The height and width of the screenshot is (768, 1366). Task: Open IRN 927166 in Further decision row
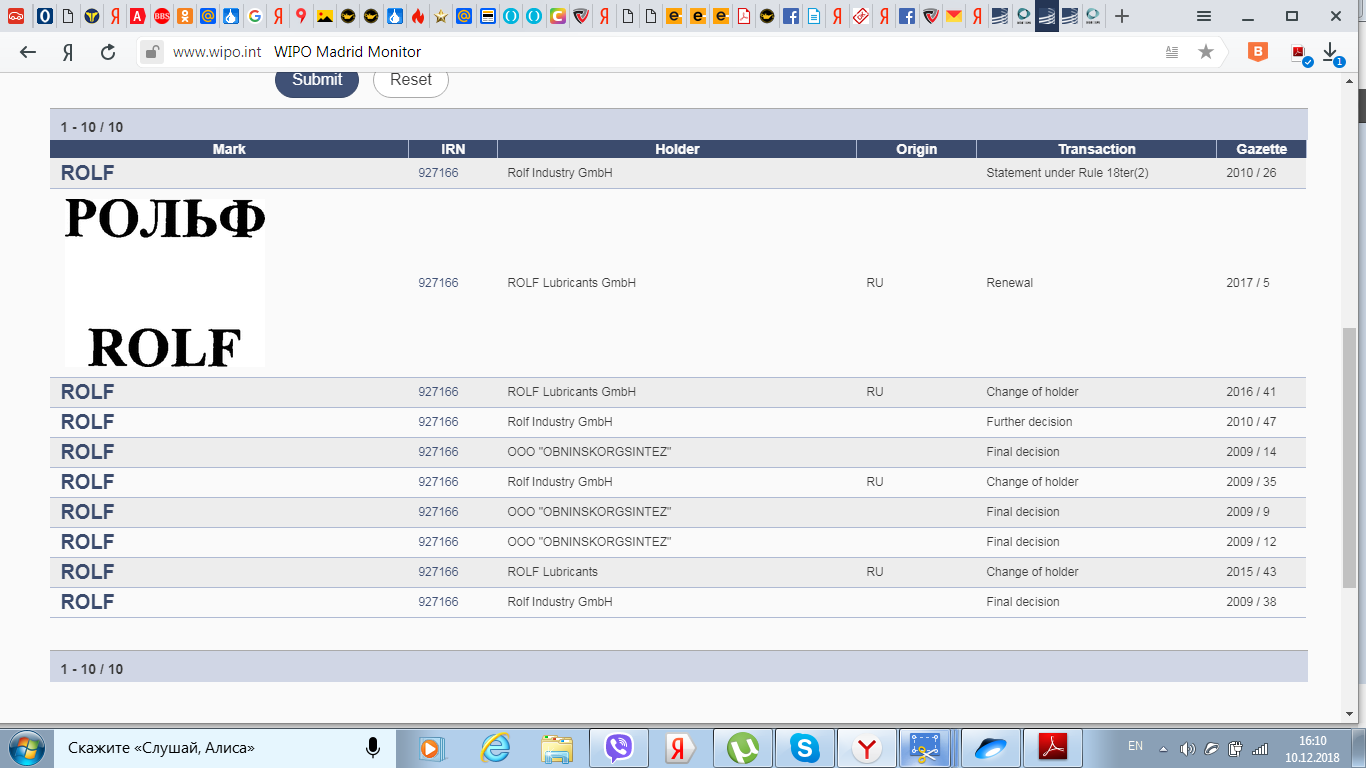click(x=438, y=422)
